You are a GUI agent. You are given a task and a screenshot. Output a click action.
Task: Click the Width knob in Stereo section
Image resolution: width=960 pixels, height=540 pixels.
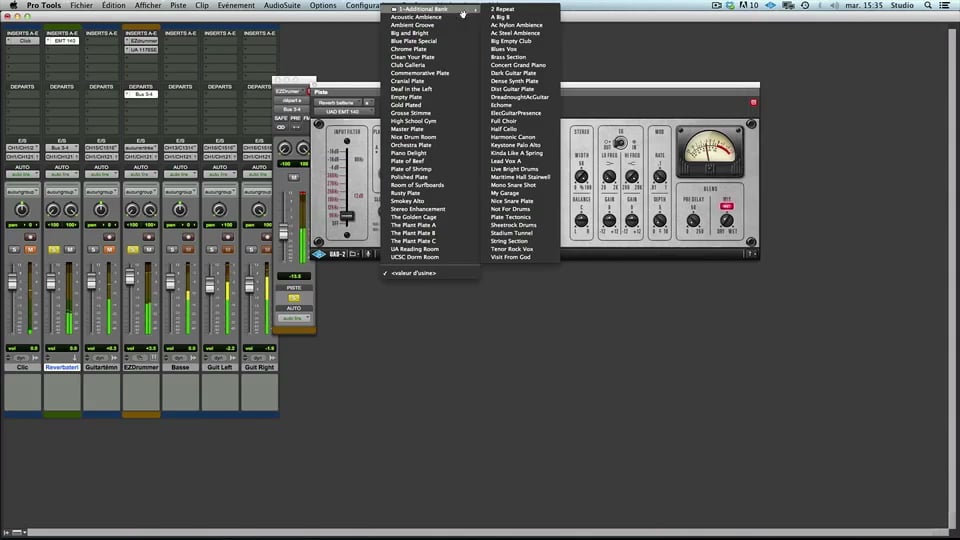click(x=581, y=177)
